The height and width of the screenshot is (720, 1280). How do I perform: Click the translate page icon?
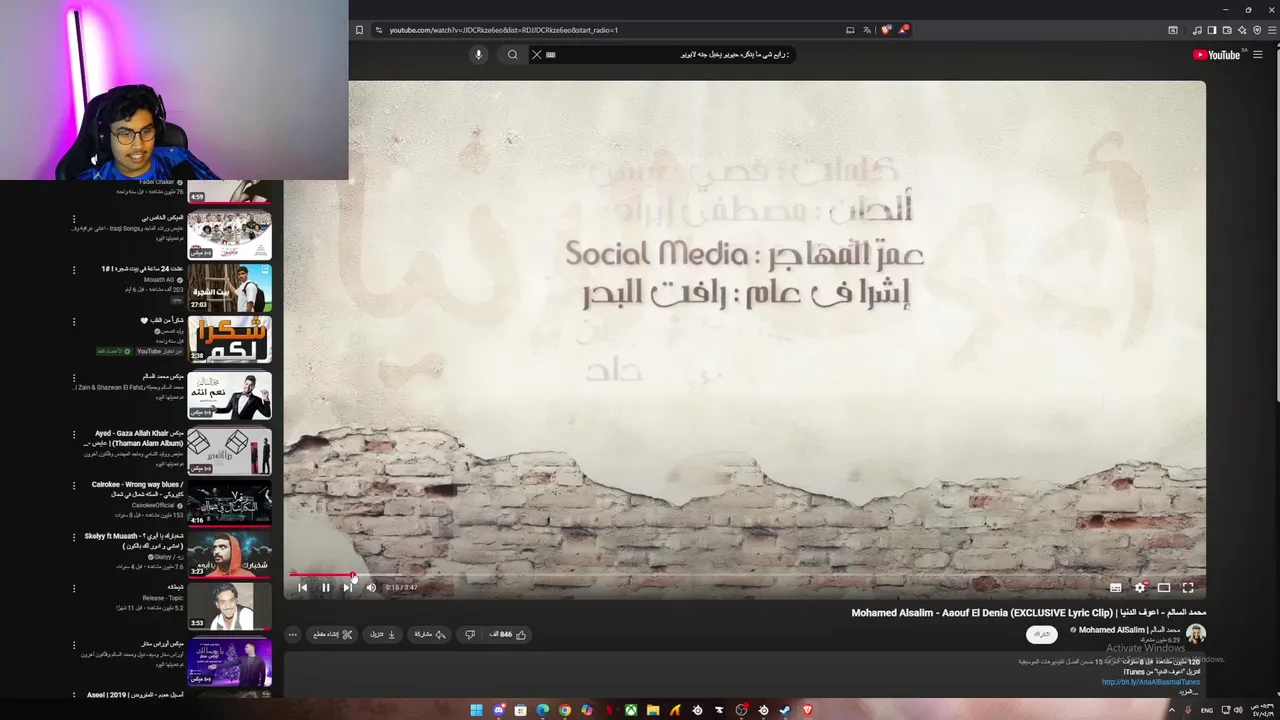pyautogui.click(x=867, y=30)
